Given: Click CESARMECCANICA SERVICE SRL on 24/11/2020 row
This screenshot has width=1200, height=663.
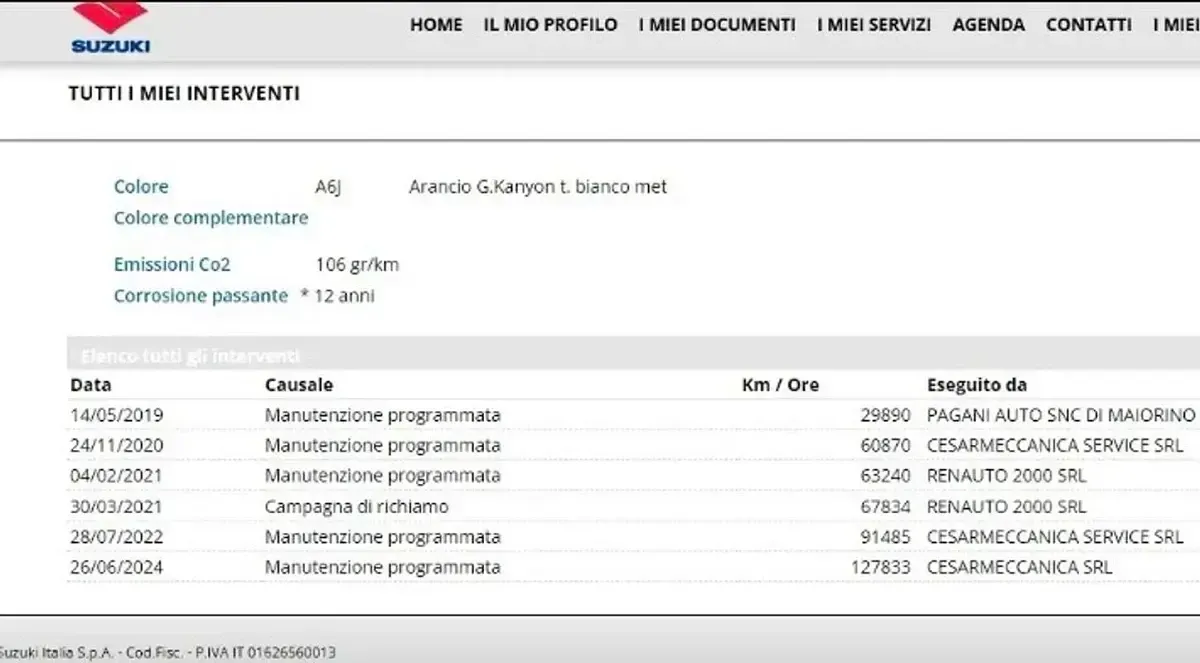Looking at the screenshot, I should (x=1055, y=445).
